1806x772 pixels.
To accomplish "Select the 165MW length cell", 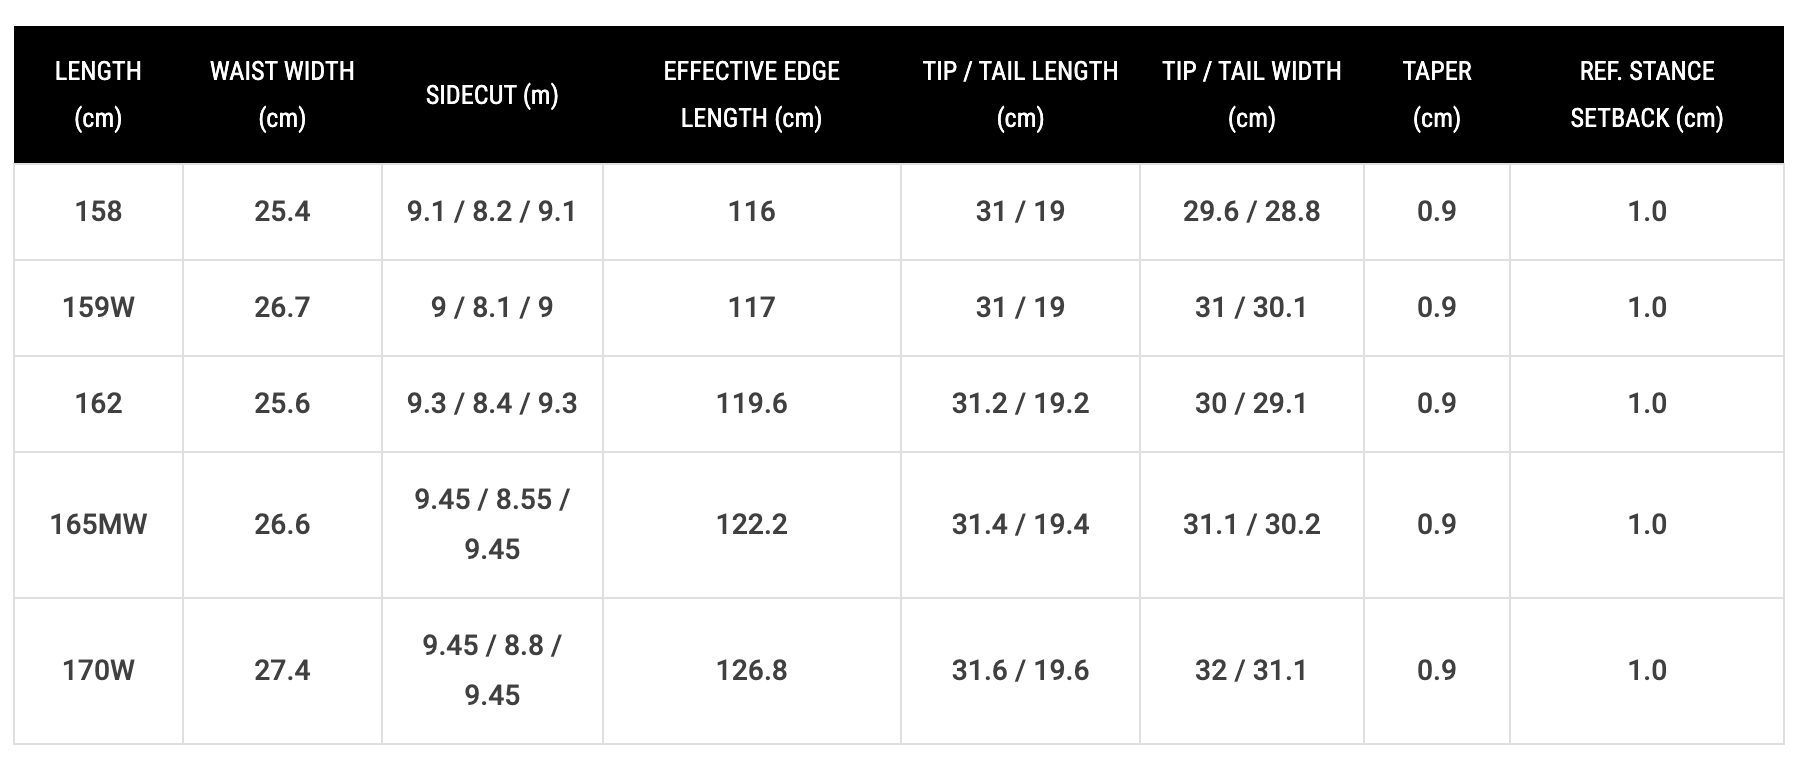I will (98, 524).
